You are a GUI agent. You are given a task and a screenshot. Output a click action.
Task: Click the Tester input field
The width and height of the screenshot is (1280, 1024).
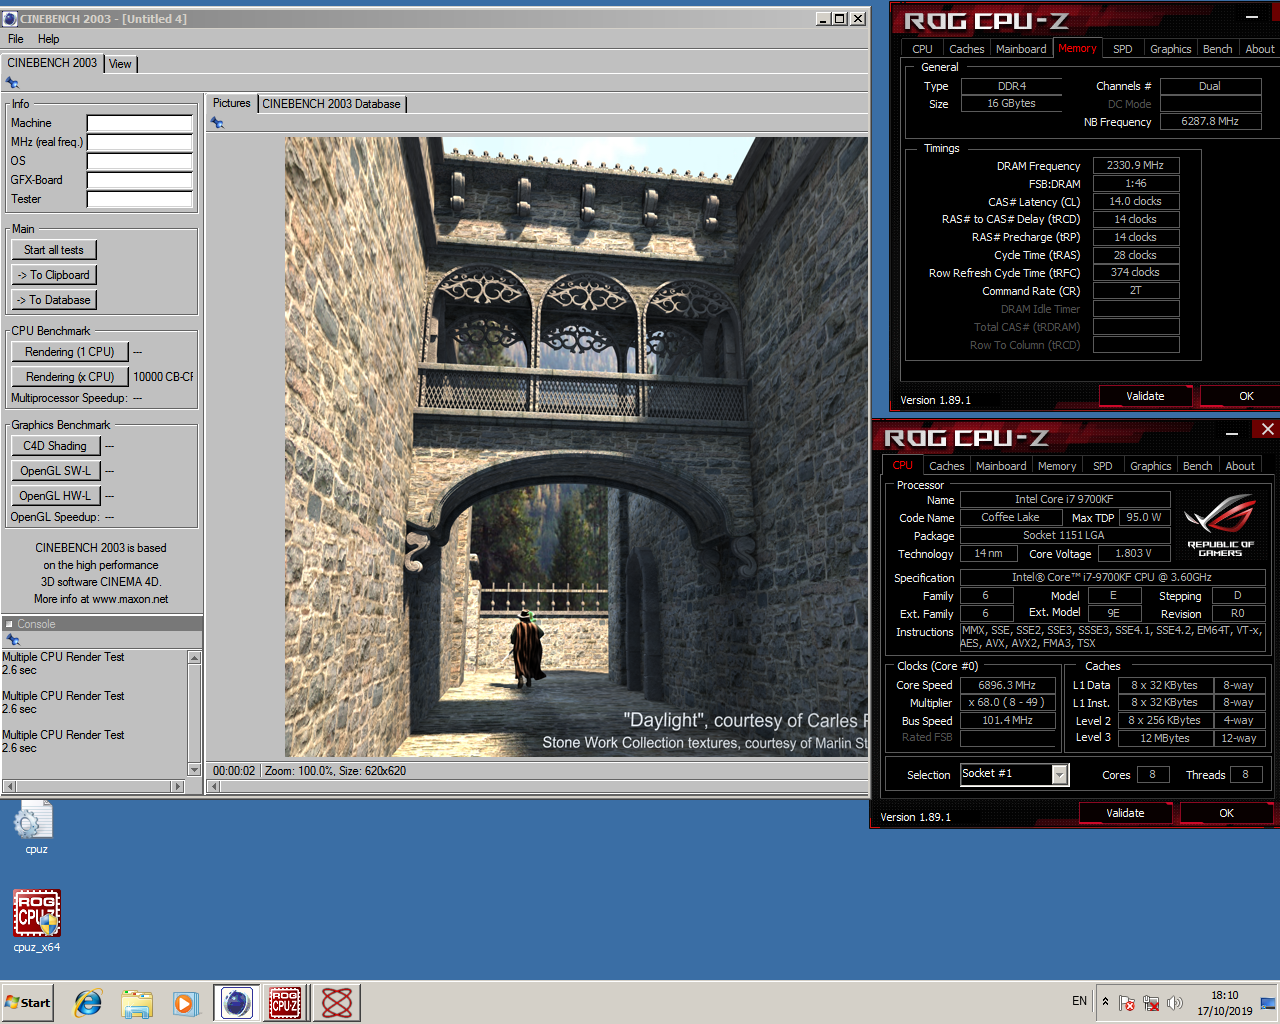(139, 199)
